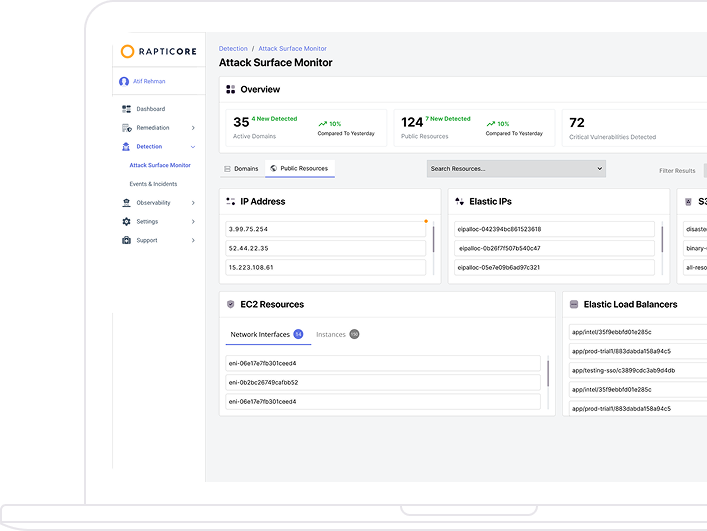
Task: Click the Atif Rehman user avatar
Action: click(124, 82)
